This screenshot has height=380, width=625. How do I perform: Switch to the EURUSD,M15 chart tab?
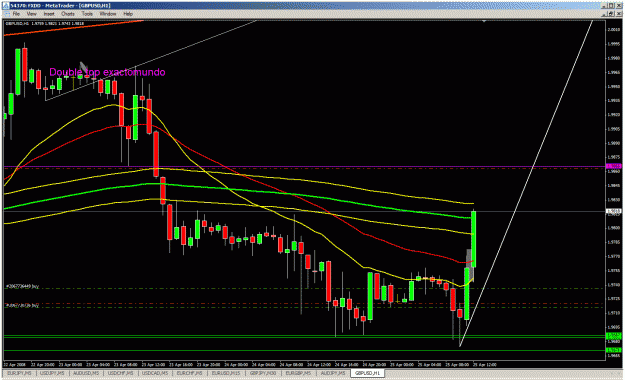pyautogui.click(x=226, y=373)
